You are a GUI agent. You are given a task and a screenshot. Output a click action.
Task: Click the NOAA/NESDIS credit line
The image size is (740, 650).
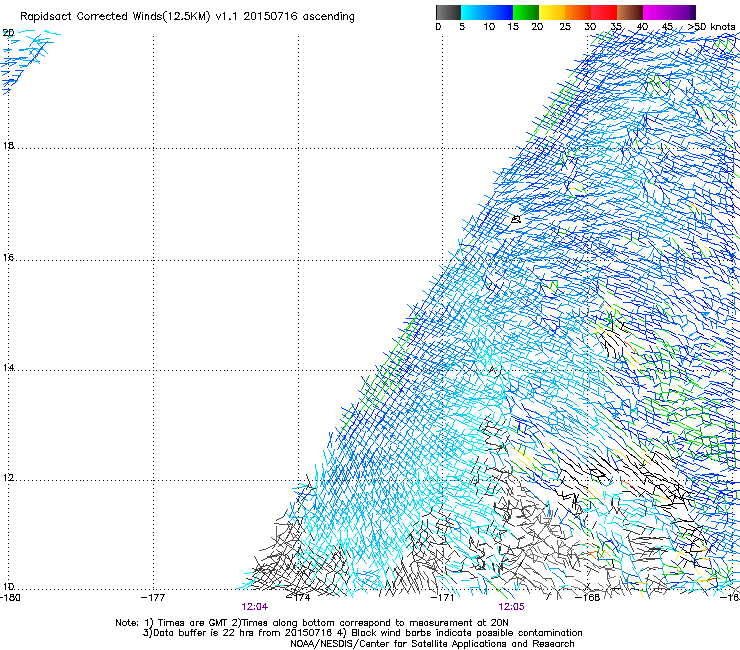coord(432,644)
